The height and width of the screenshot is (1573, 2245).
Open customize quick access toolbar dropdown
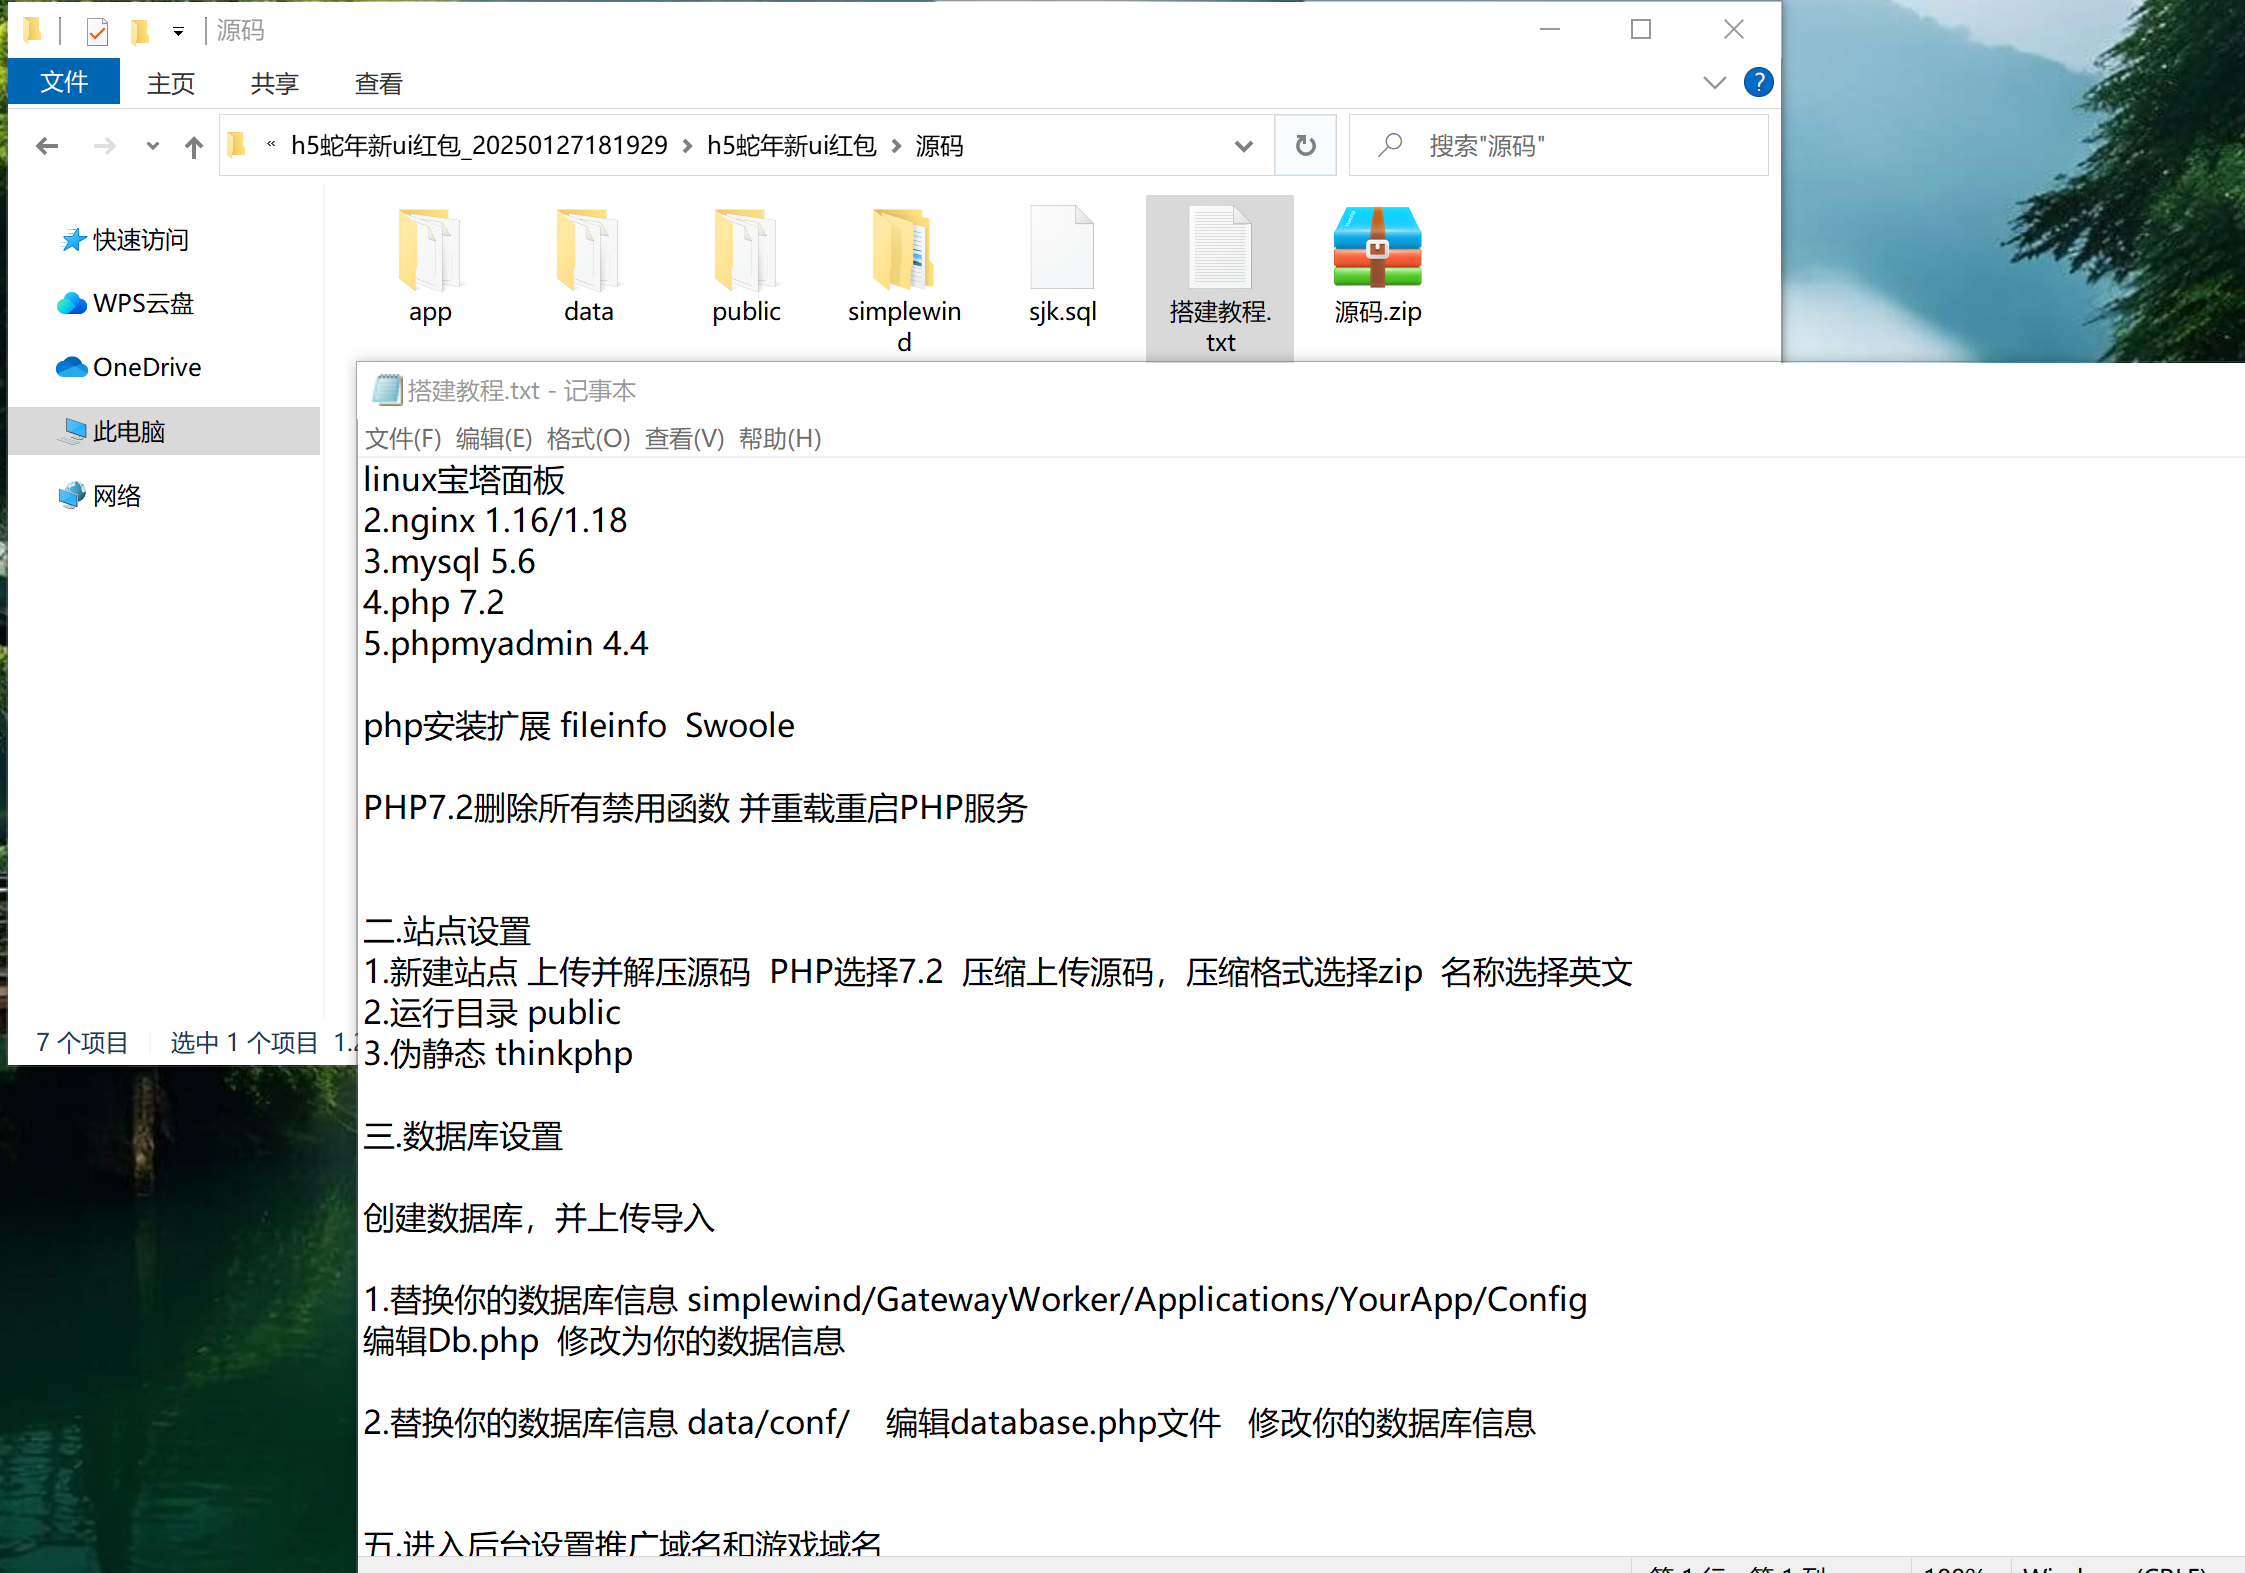(178, 32)
